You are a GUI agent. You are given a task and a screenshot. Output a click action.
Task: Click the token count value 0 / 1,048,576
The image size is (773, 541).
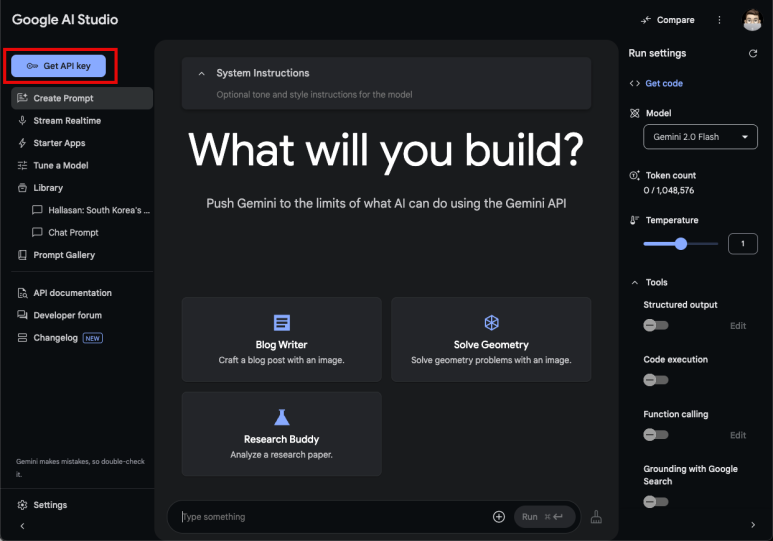[668, 190]
